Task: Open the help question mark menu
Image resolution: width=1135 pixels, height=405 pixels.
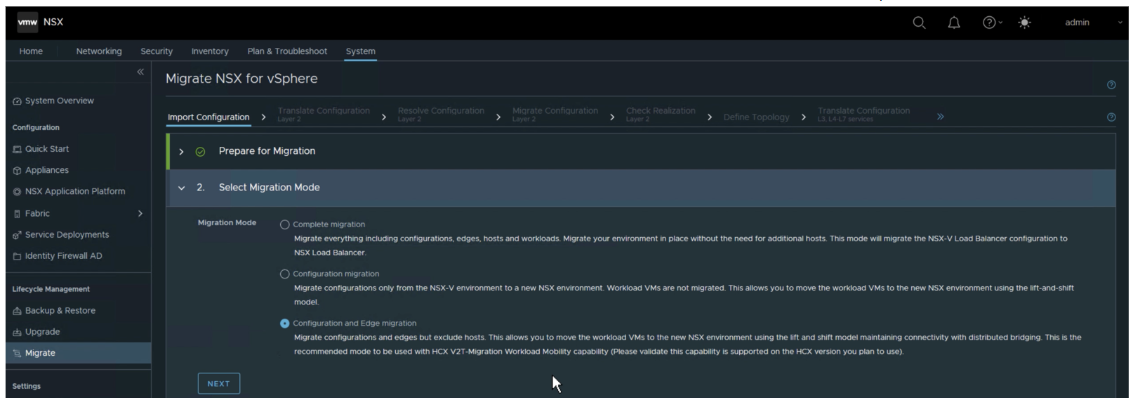Action: [992, 22]
